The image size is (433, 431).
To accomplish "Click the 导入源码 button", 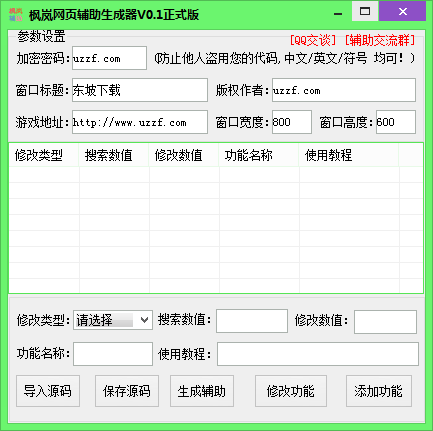I will point(48,391).
